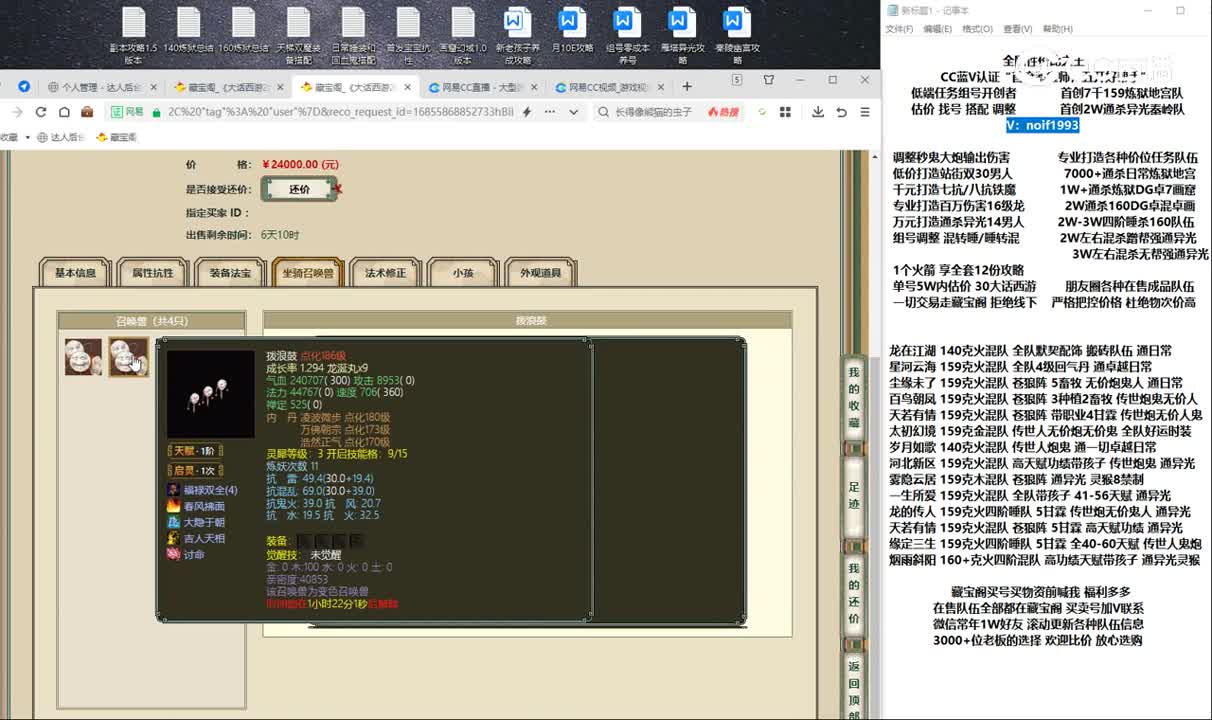Open Notepad 格式(O) menu
Screen dimensions: 1212x720
point(976,29)
